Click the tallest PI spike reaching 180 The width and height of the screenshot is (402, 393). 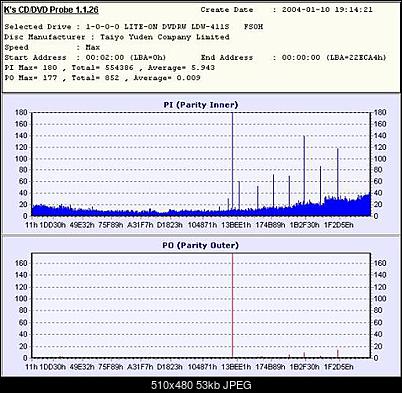tap(232, 162)
